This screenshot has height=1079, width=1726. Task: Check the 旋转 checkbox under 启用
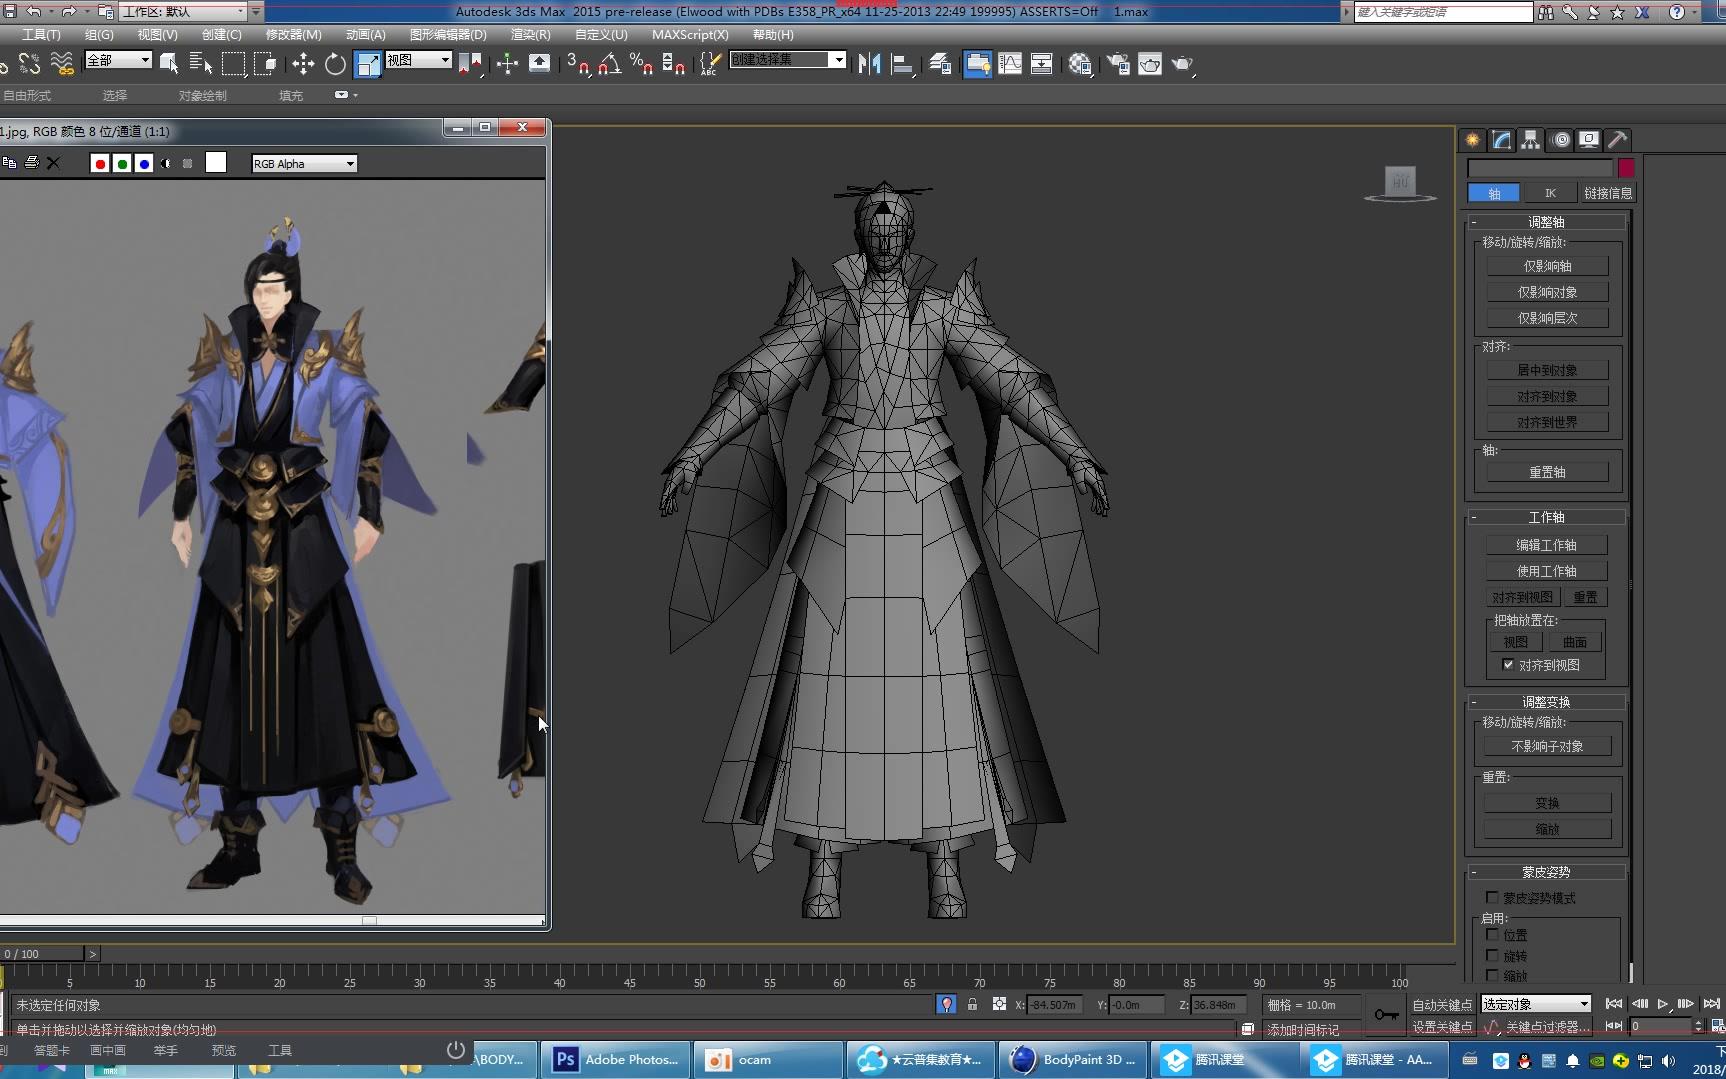(x=1492, y=955)
